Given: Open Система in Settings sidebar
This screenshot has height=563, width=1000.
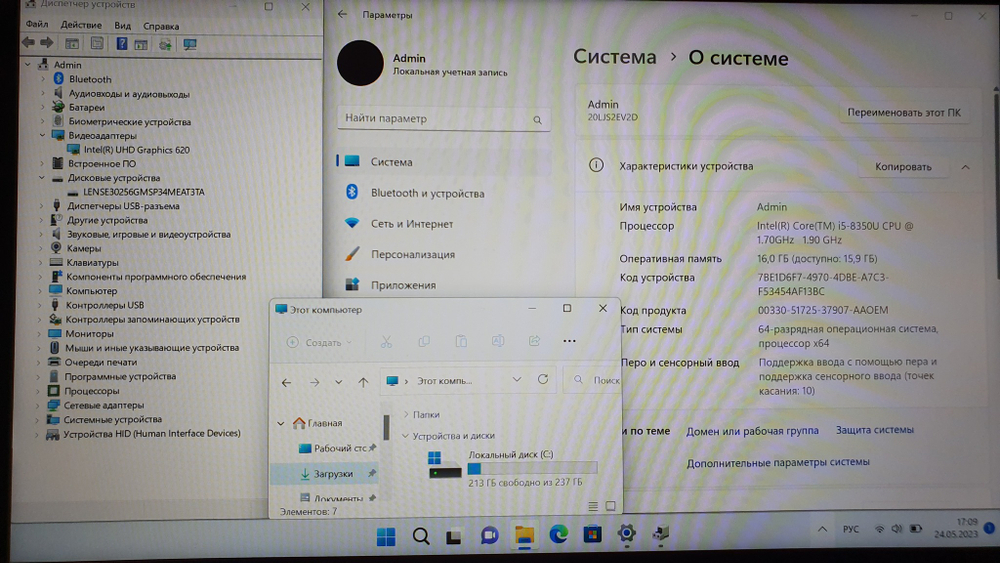Looking at the screenshot, I should click(x=444, y=162).
